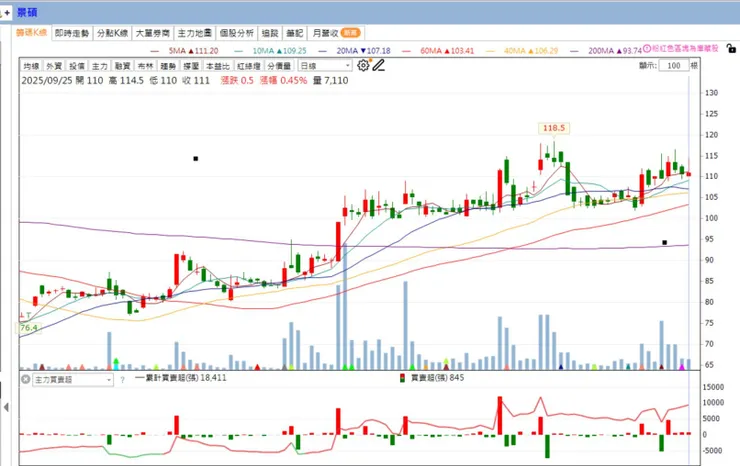Toggle the 撐壓 support-resistance button
Image resolution: width=740 pixels, height=466 pixels.
tap(191, 66)
